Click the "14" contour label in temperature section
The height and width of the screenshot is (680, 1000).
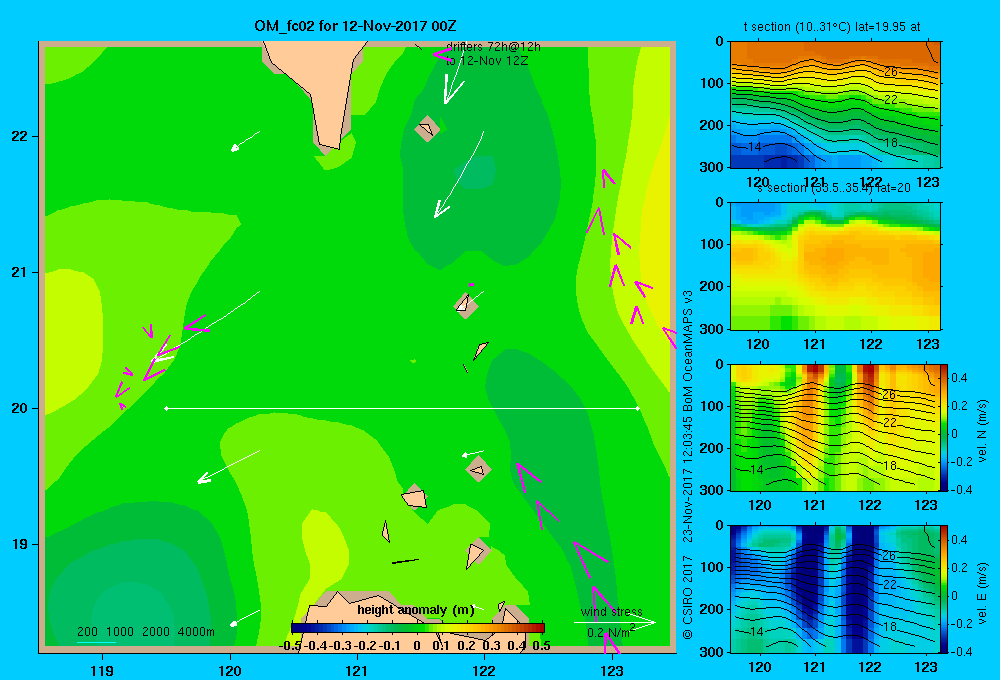click(x=754, y=147)
